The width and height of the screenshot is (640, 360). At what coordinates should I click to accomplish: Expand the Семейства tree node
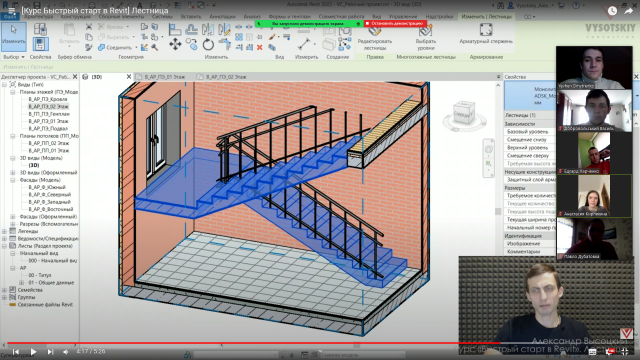coord(4,290)
